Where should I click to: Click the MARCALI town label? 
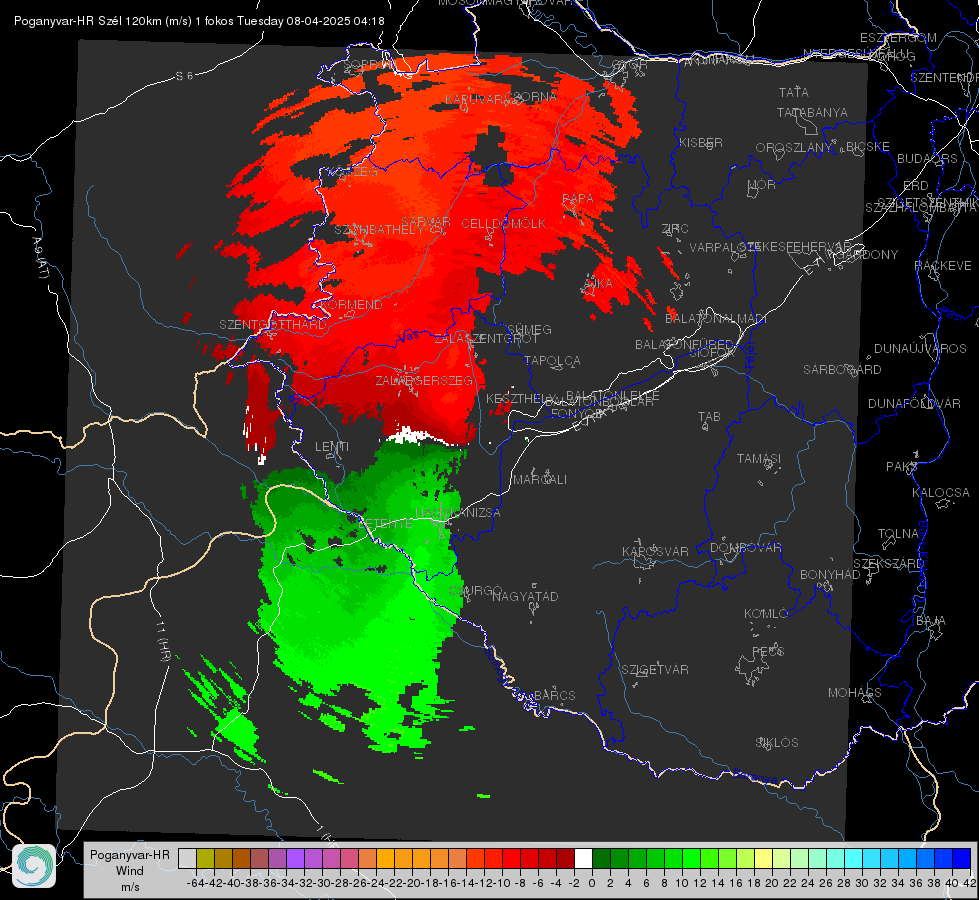pos(539,480)
